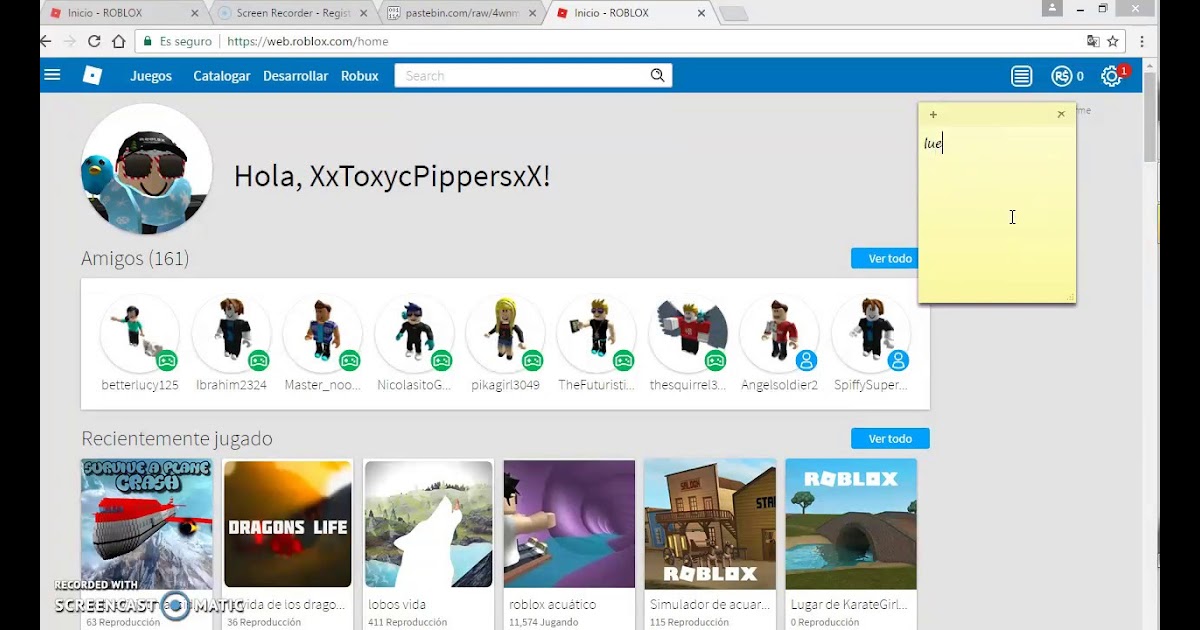Click the Roblox logo icon

point(92,75)
